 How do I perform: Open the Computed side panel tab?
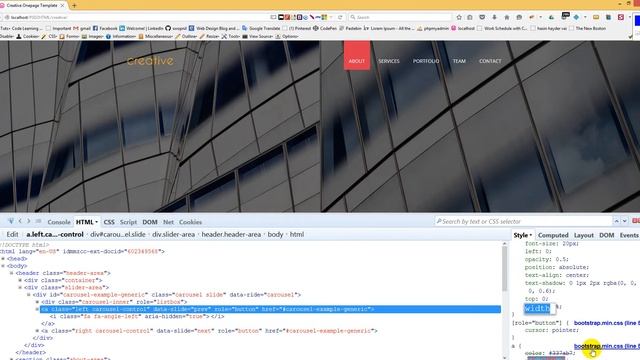coord(553,235)
